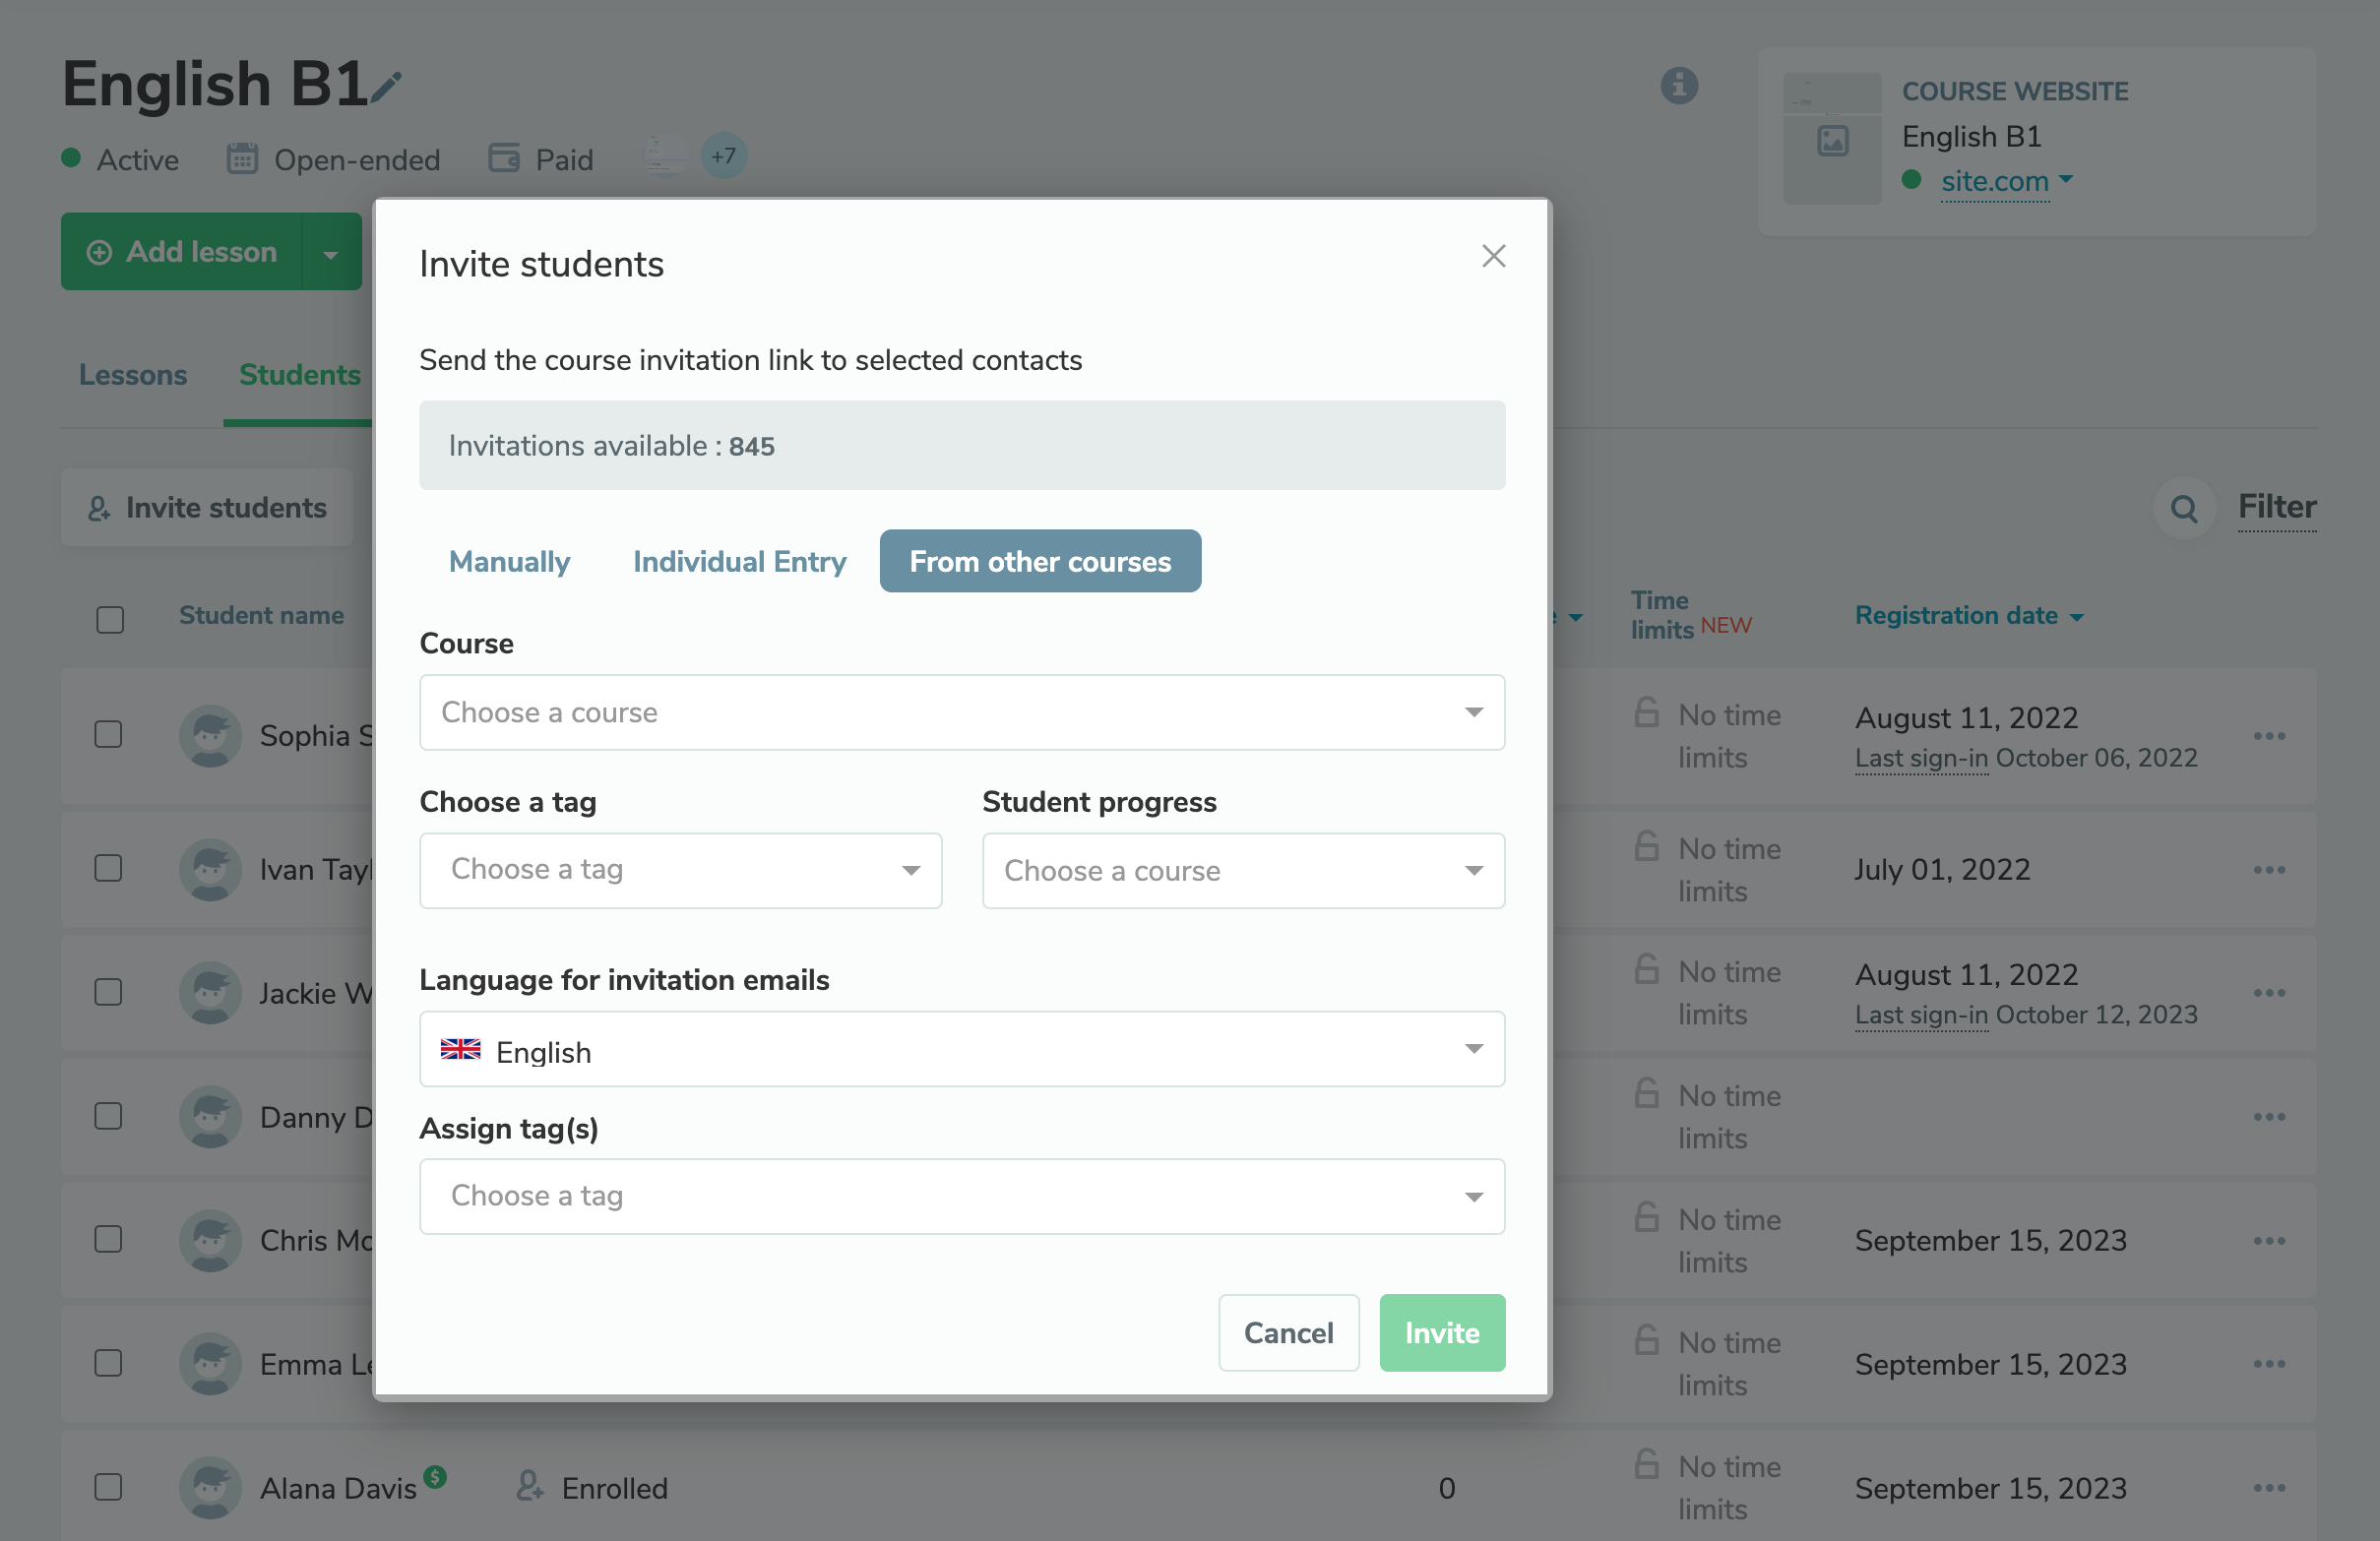Click the pencil icon beside English B1

tap(386, 88)
